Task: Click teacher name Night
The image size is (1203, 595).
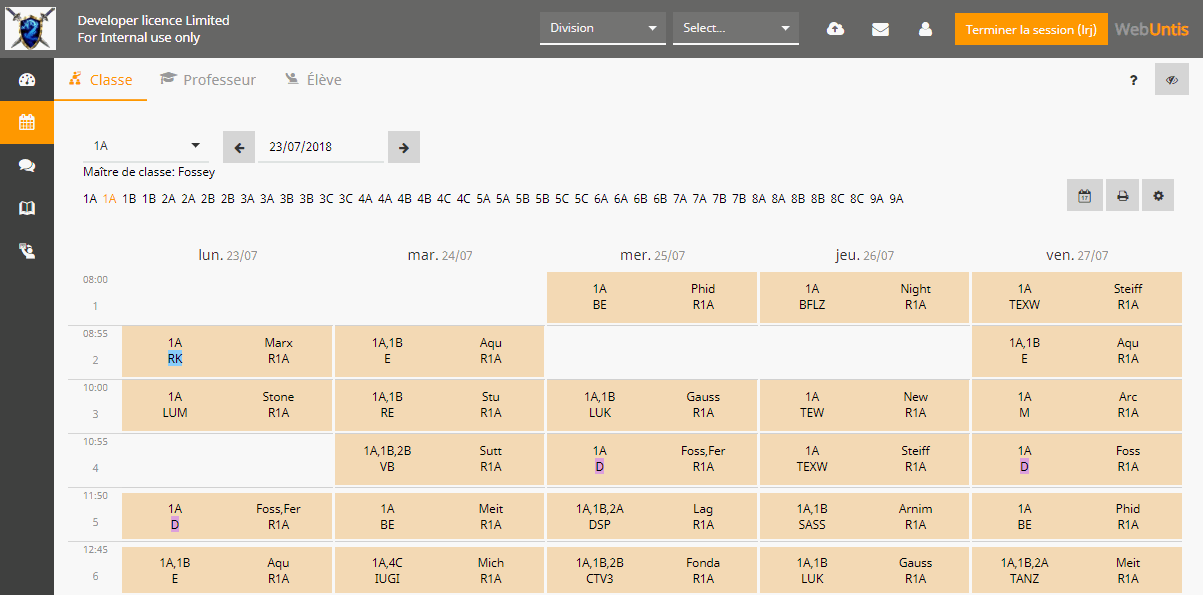Action: (916, 289)
